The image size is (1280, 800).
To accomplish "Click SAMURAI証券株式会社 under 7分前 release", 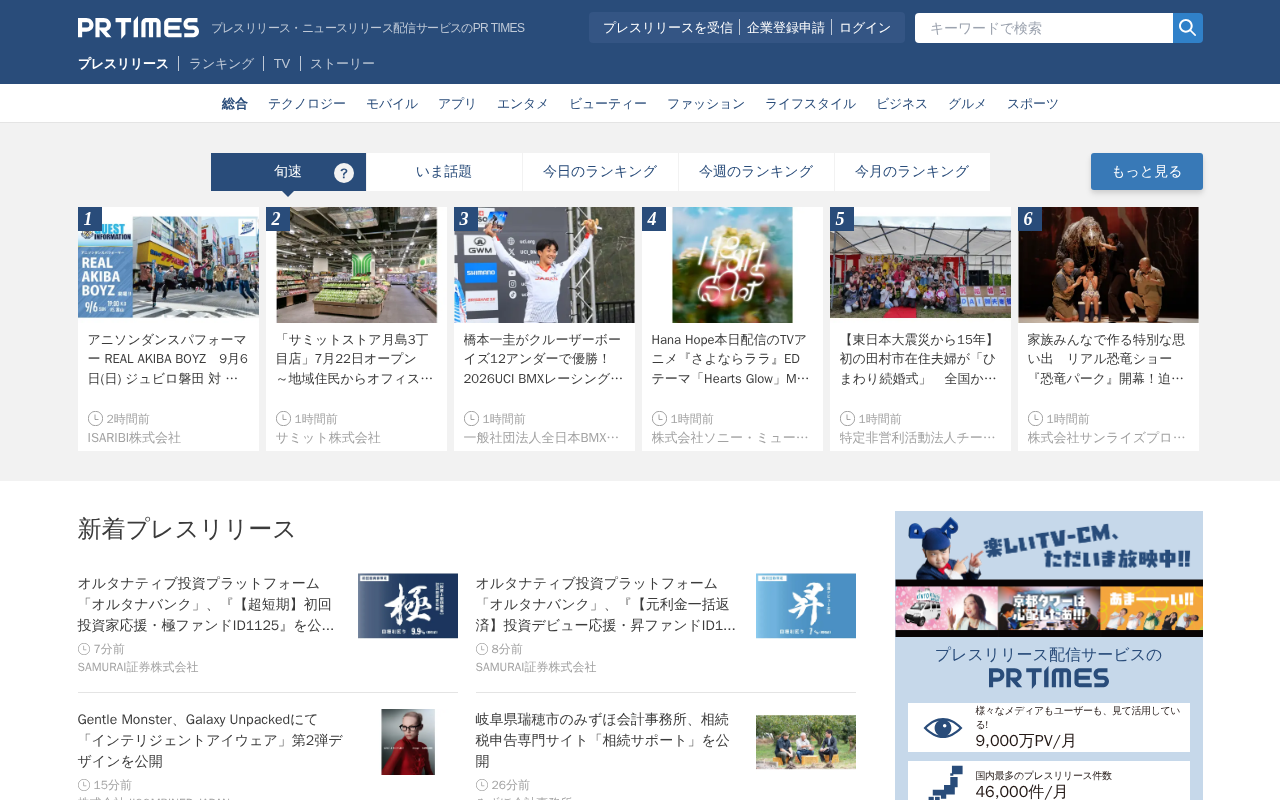I will pyautogui.click(x=138, y=667).
